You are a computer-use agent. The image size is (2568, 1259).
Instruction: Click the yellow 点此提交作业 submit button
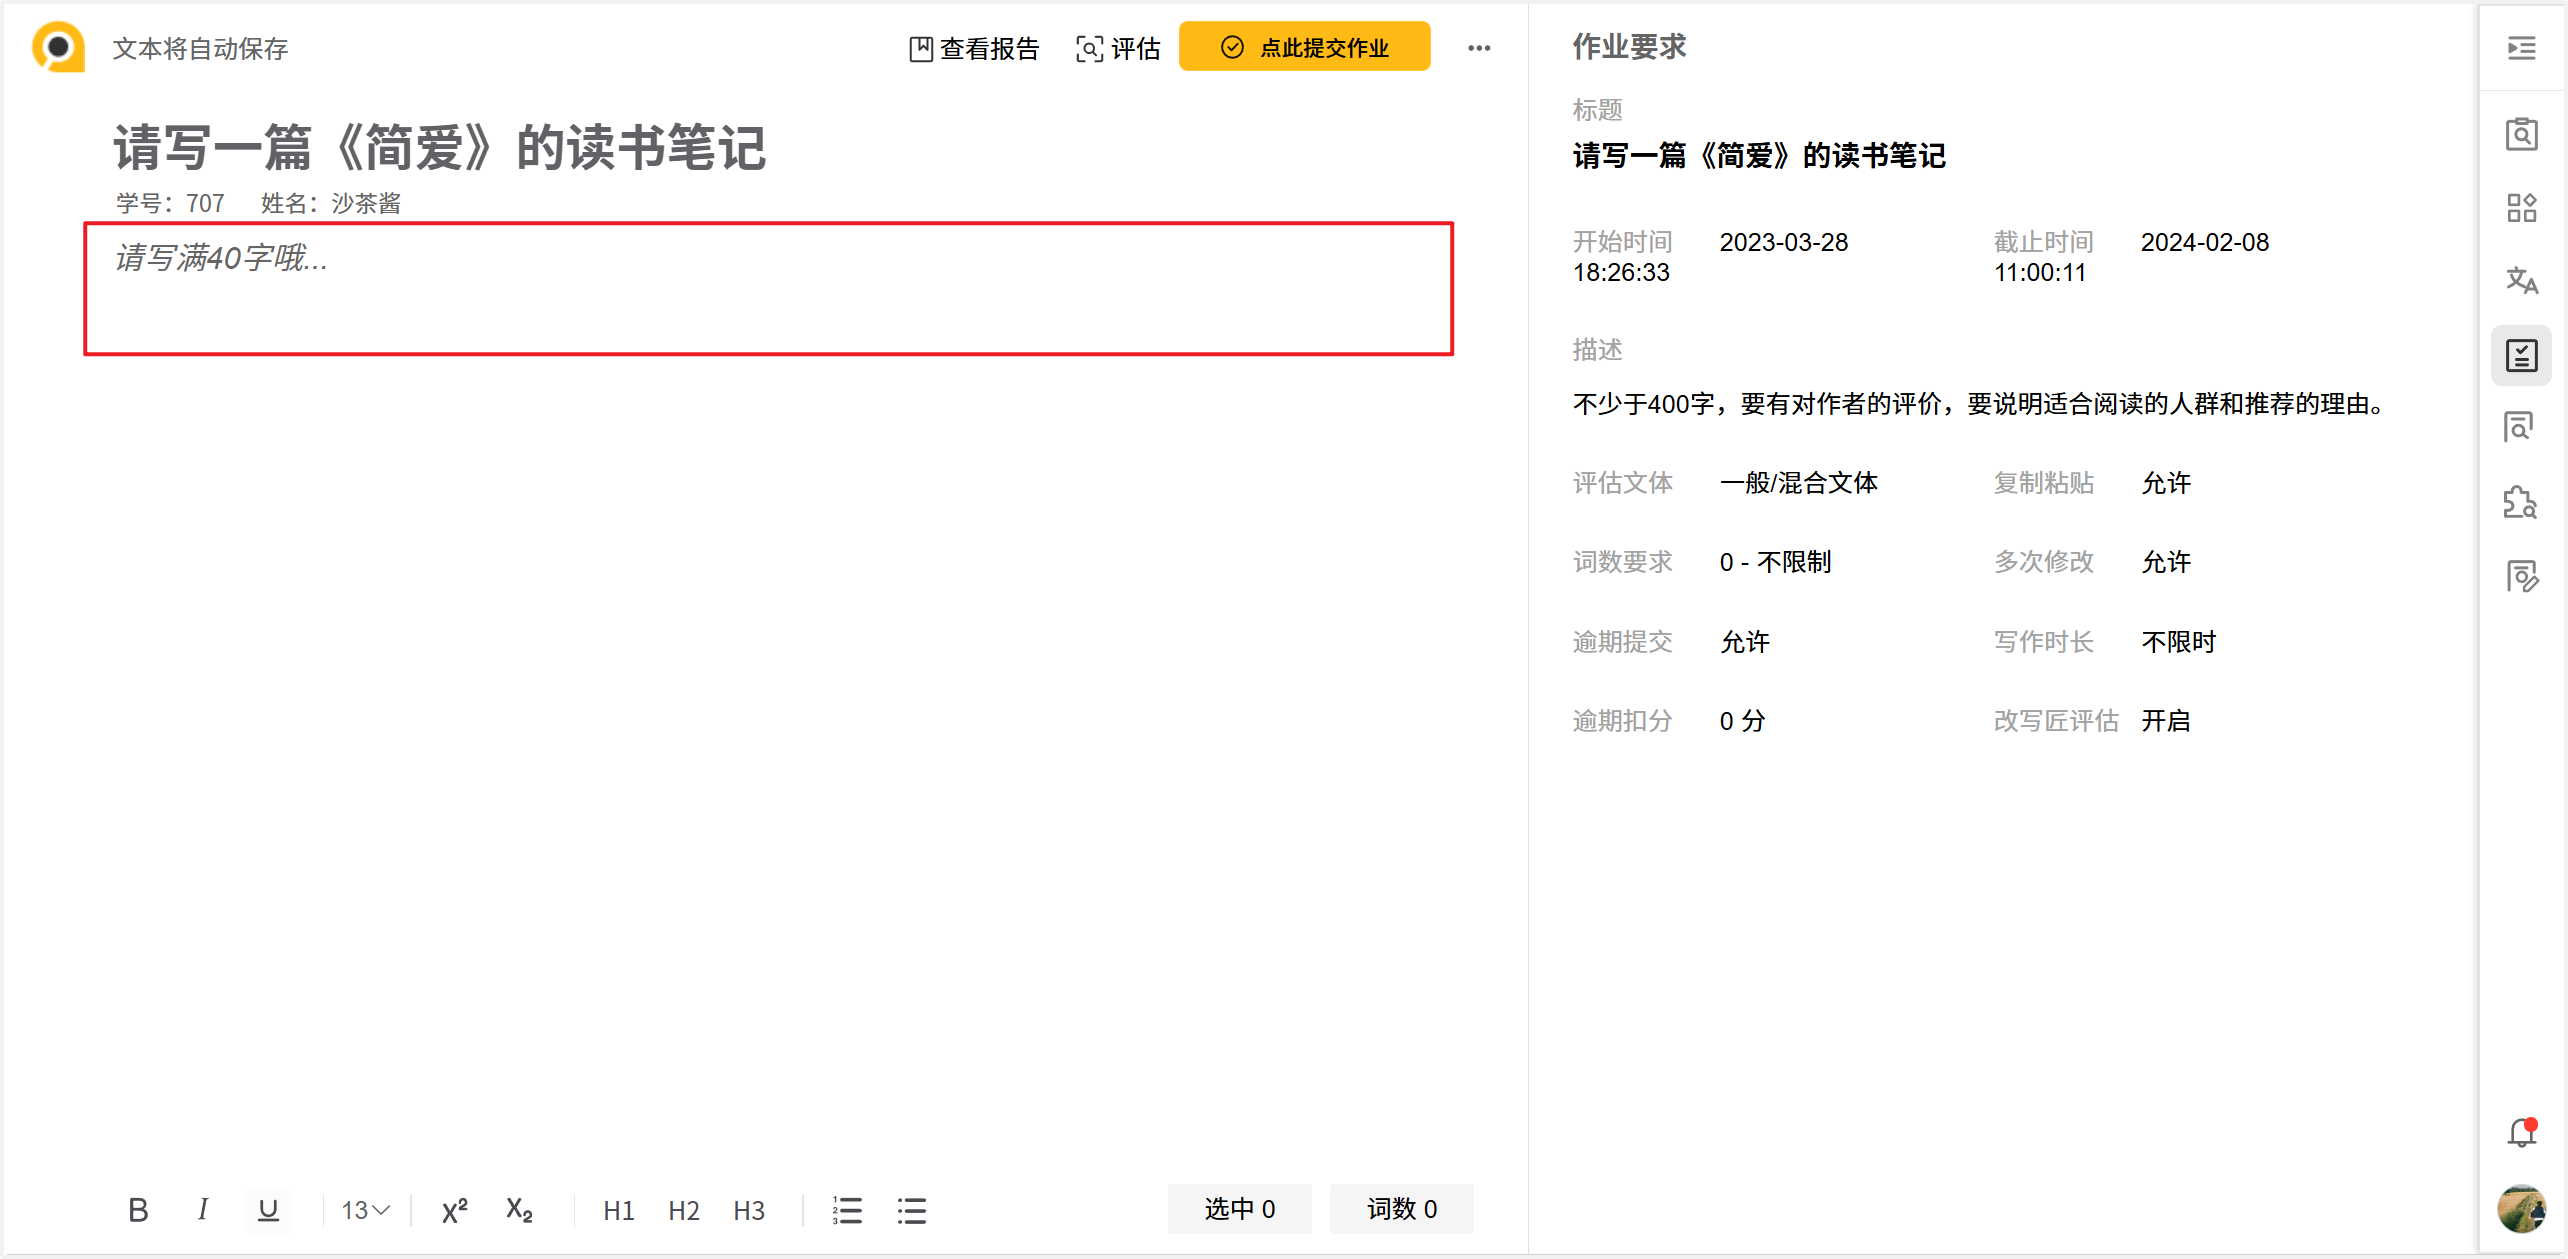coord(1304,47)
